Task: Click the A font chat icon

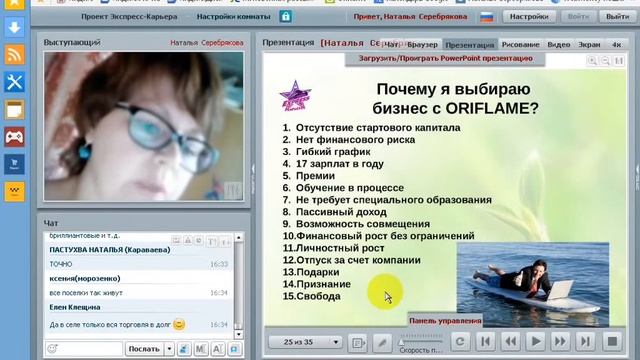Action: coord(218,349)
